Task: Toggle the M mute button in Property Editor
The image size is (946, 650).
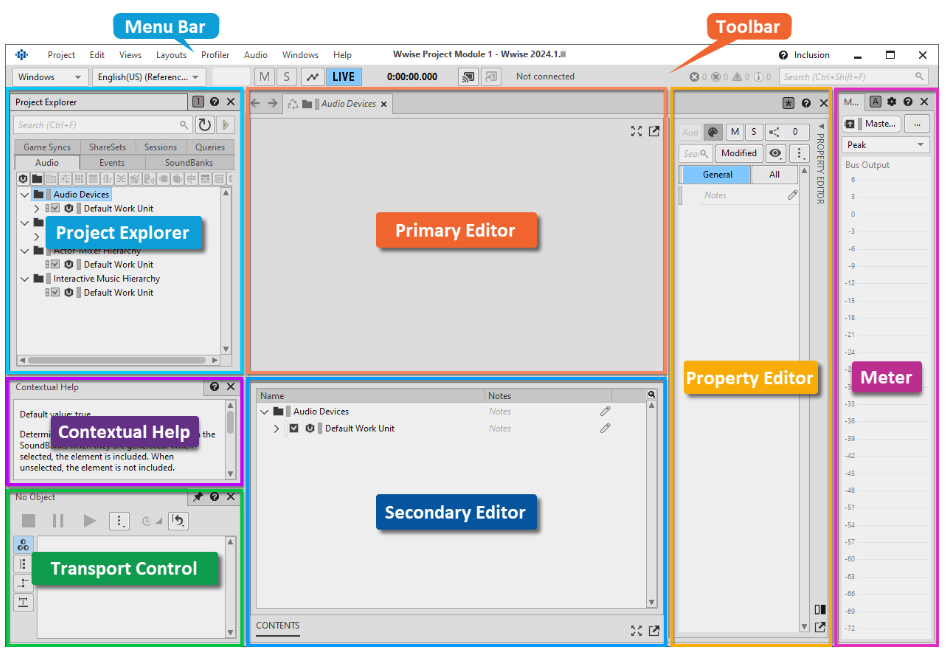Action: pyautogui.click(x=735, y=132)
